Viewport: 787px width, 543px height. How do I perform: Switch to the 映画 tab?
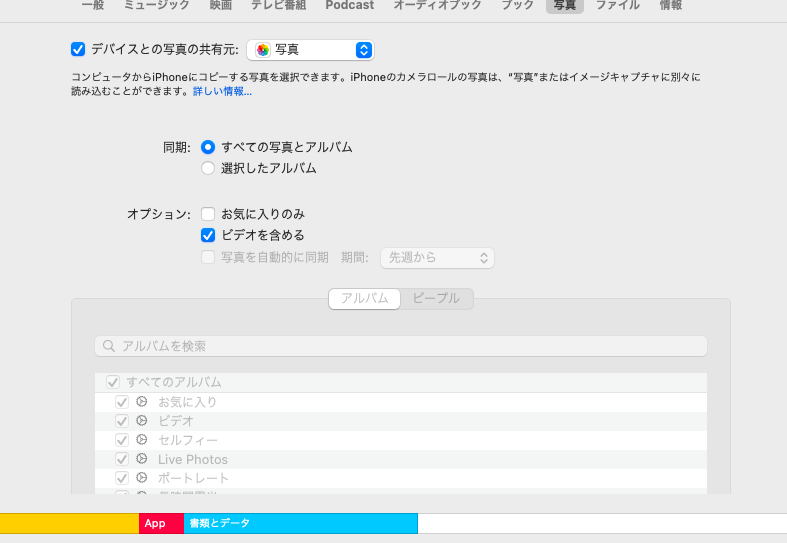click(221, 5)
